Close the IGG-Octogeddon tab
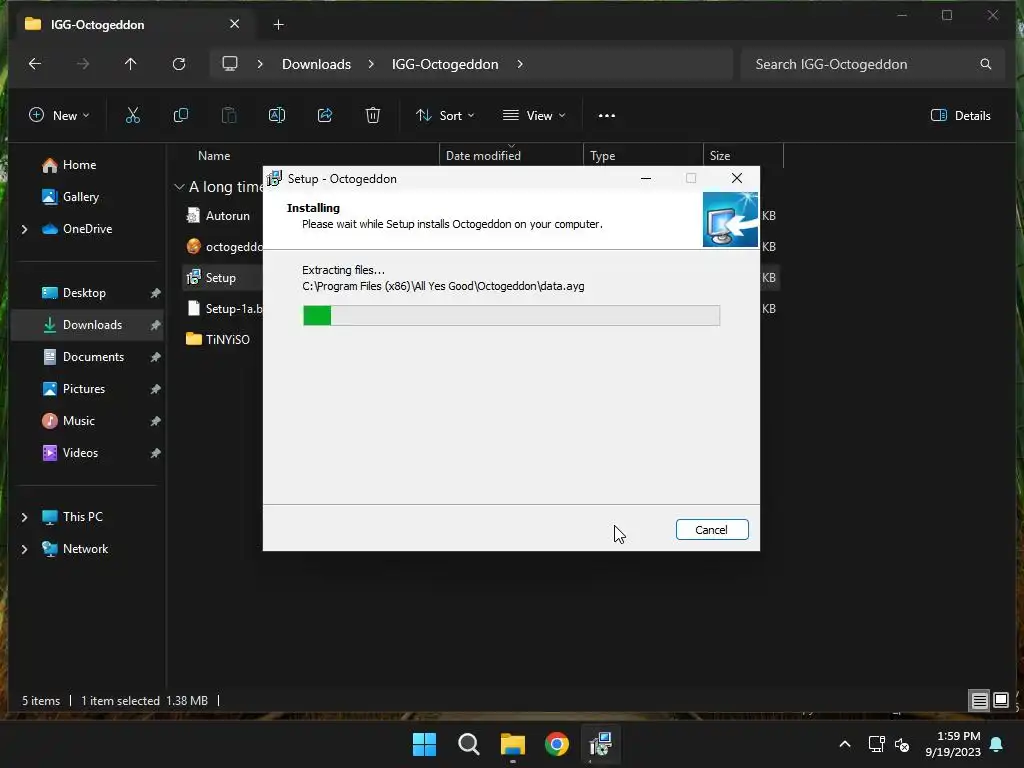1024x768 pixels. 234,24
